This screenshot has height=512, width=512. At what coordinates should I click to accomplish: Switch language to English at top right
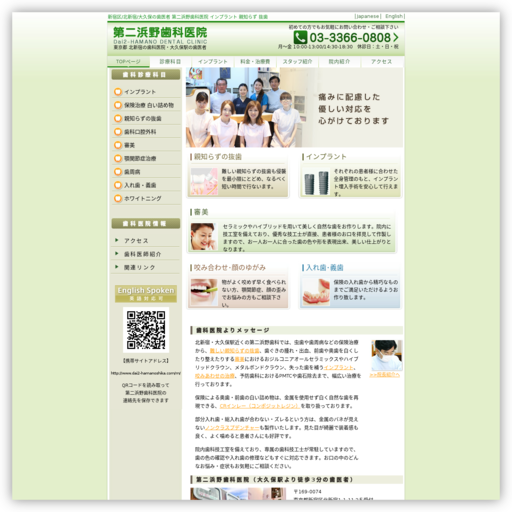[x=394, y=16]
